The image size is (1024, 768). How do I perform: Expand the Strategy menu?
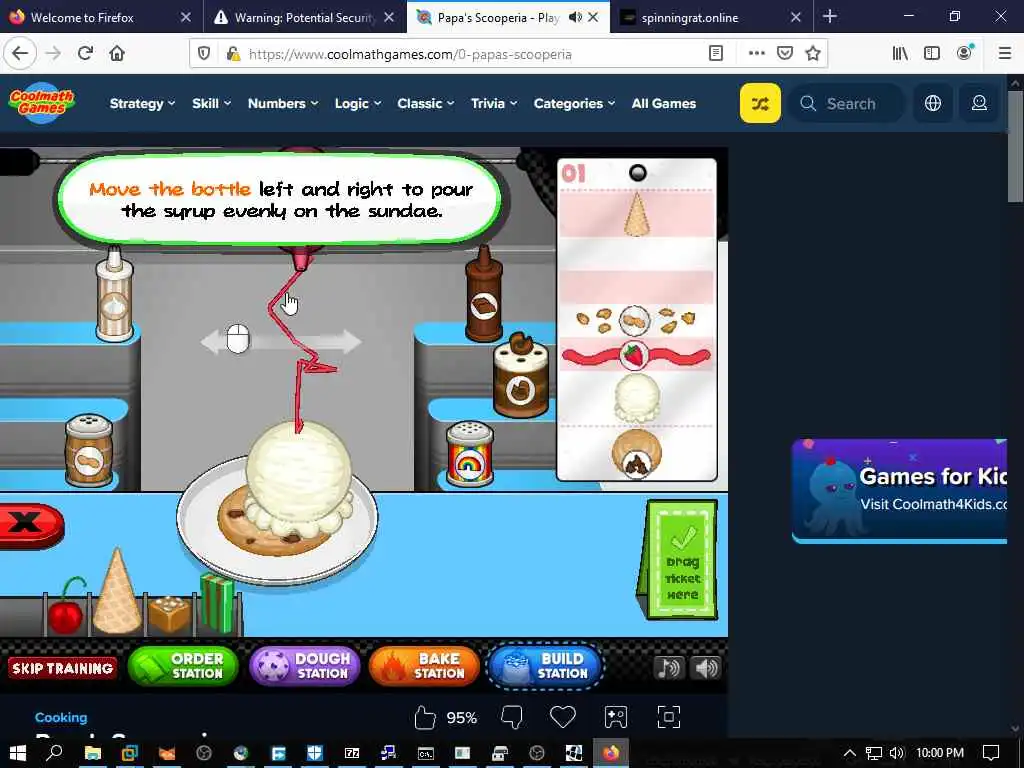[x=142, y=103]
